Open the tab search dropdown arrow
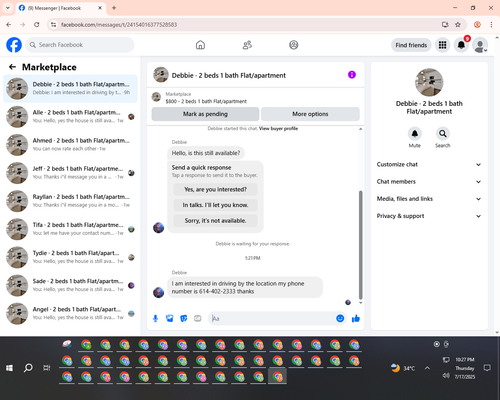Image resolution: width=500 pixels, height=400 pixels. point(8,8)
